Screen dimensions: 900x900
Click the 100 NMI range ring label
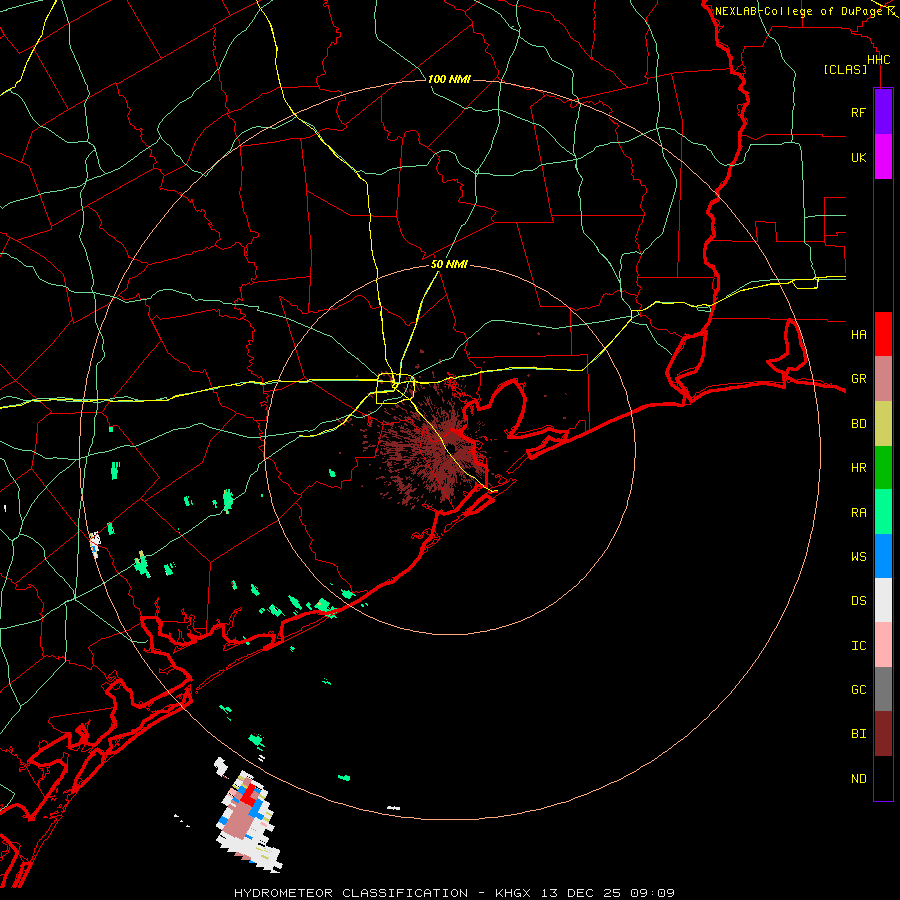click(449, 79)
